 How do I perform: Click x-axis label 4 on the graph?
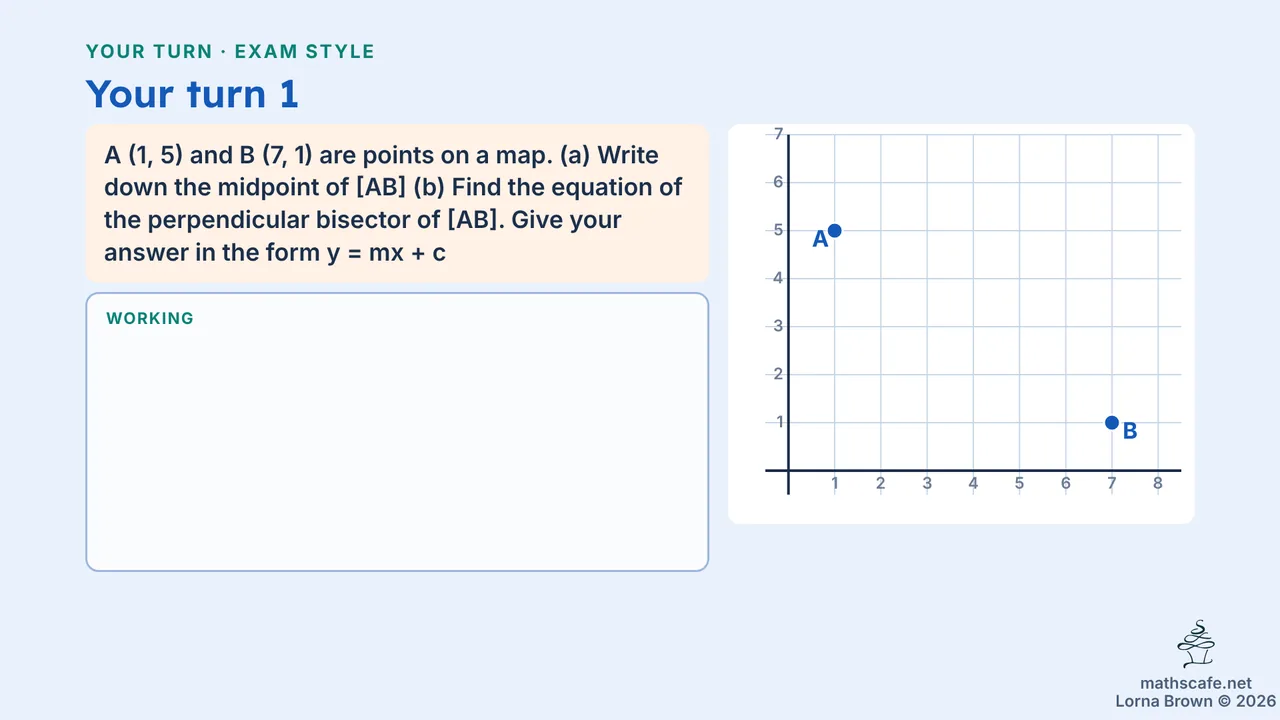click(x=973, y=484)
